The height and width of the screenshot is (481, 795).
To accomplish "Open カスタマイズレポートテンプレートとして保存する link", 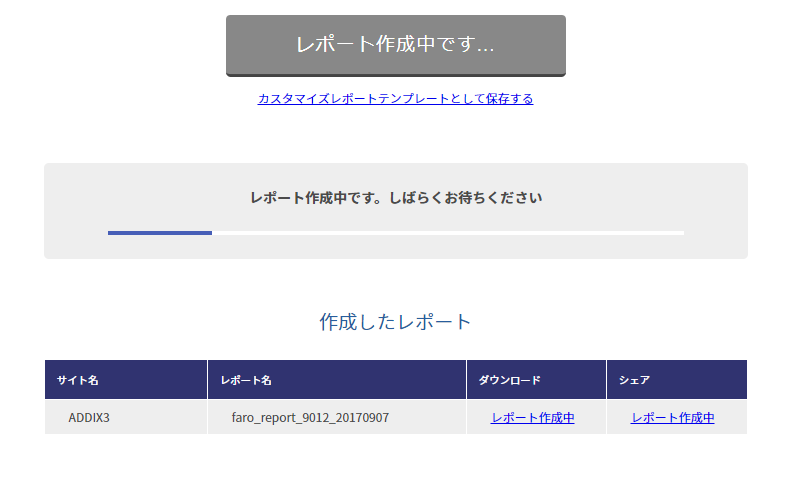I will [395, 98].
